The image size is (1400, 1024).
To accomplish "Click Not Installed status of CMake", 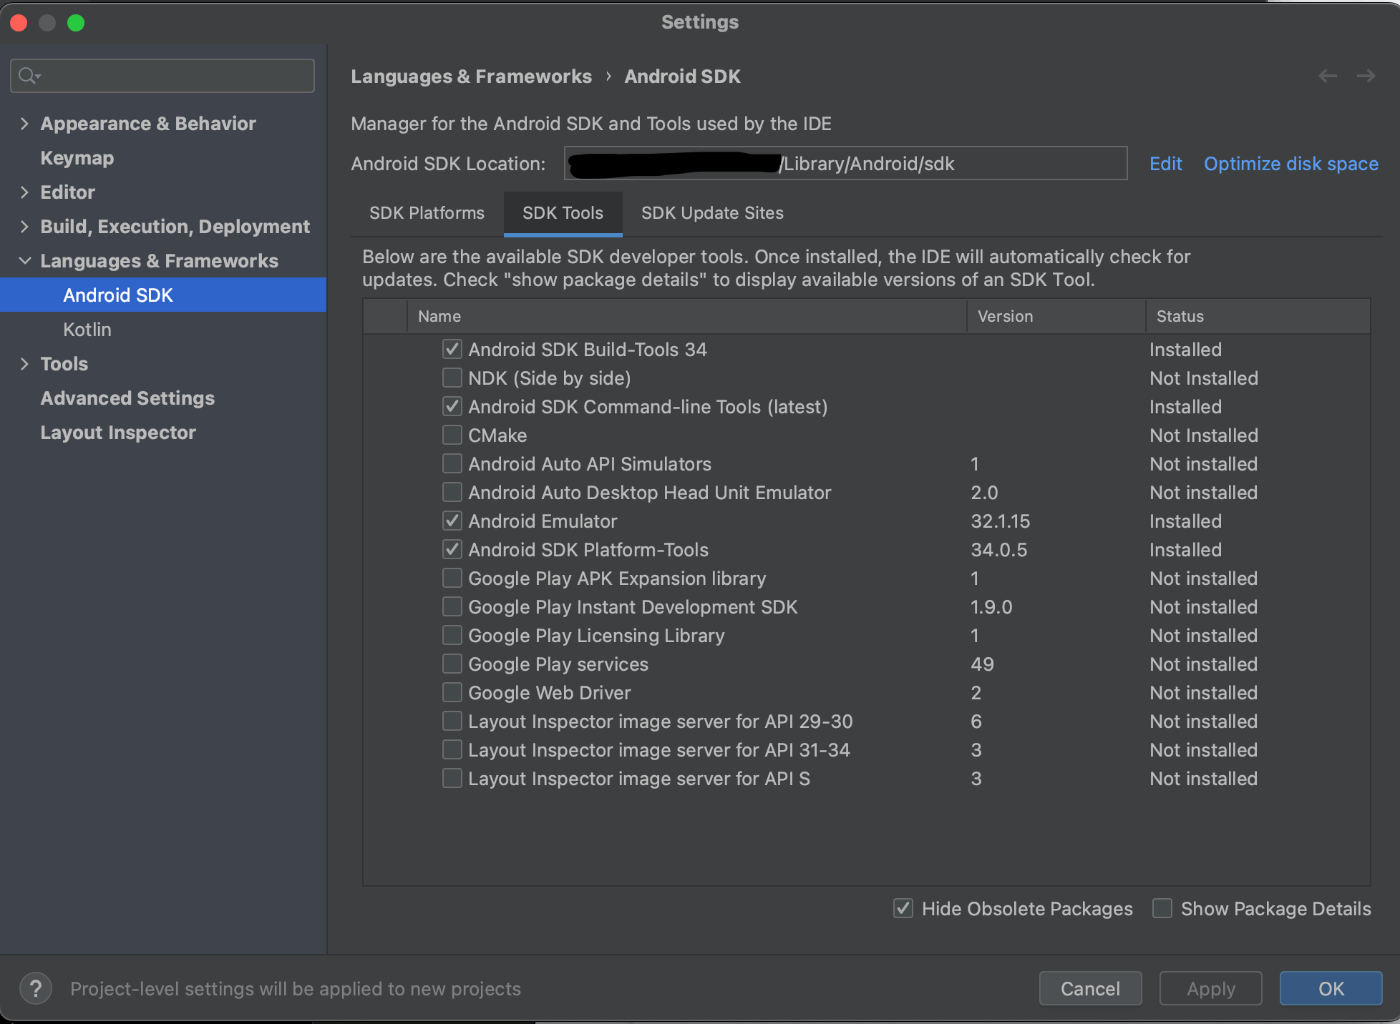I will pos(1204,435).
